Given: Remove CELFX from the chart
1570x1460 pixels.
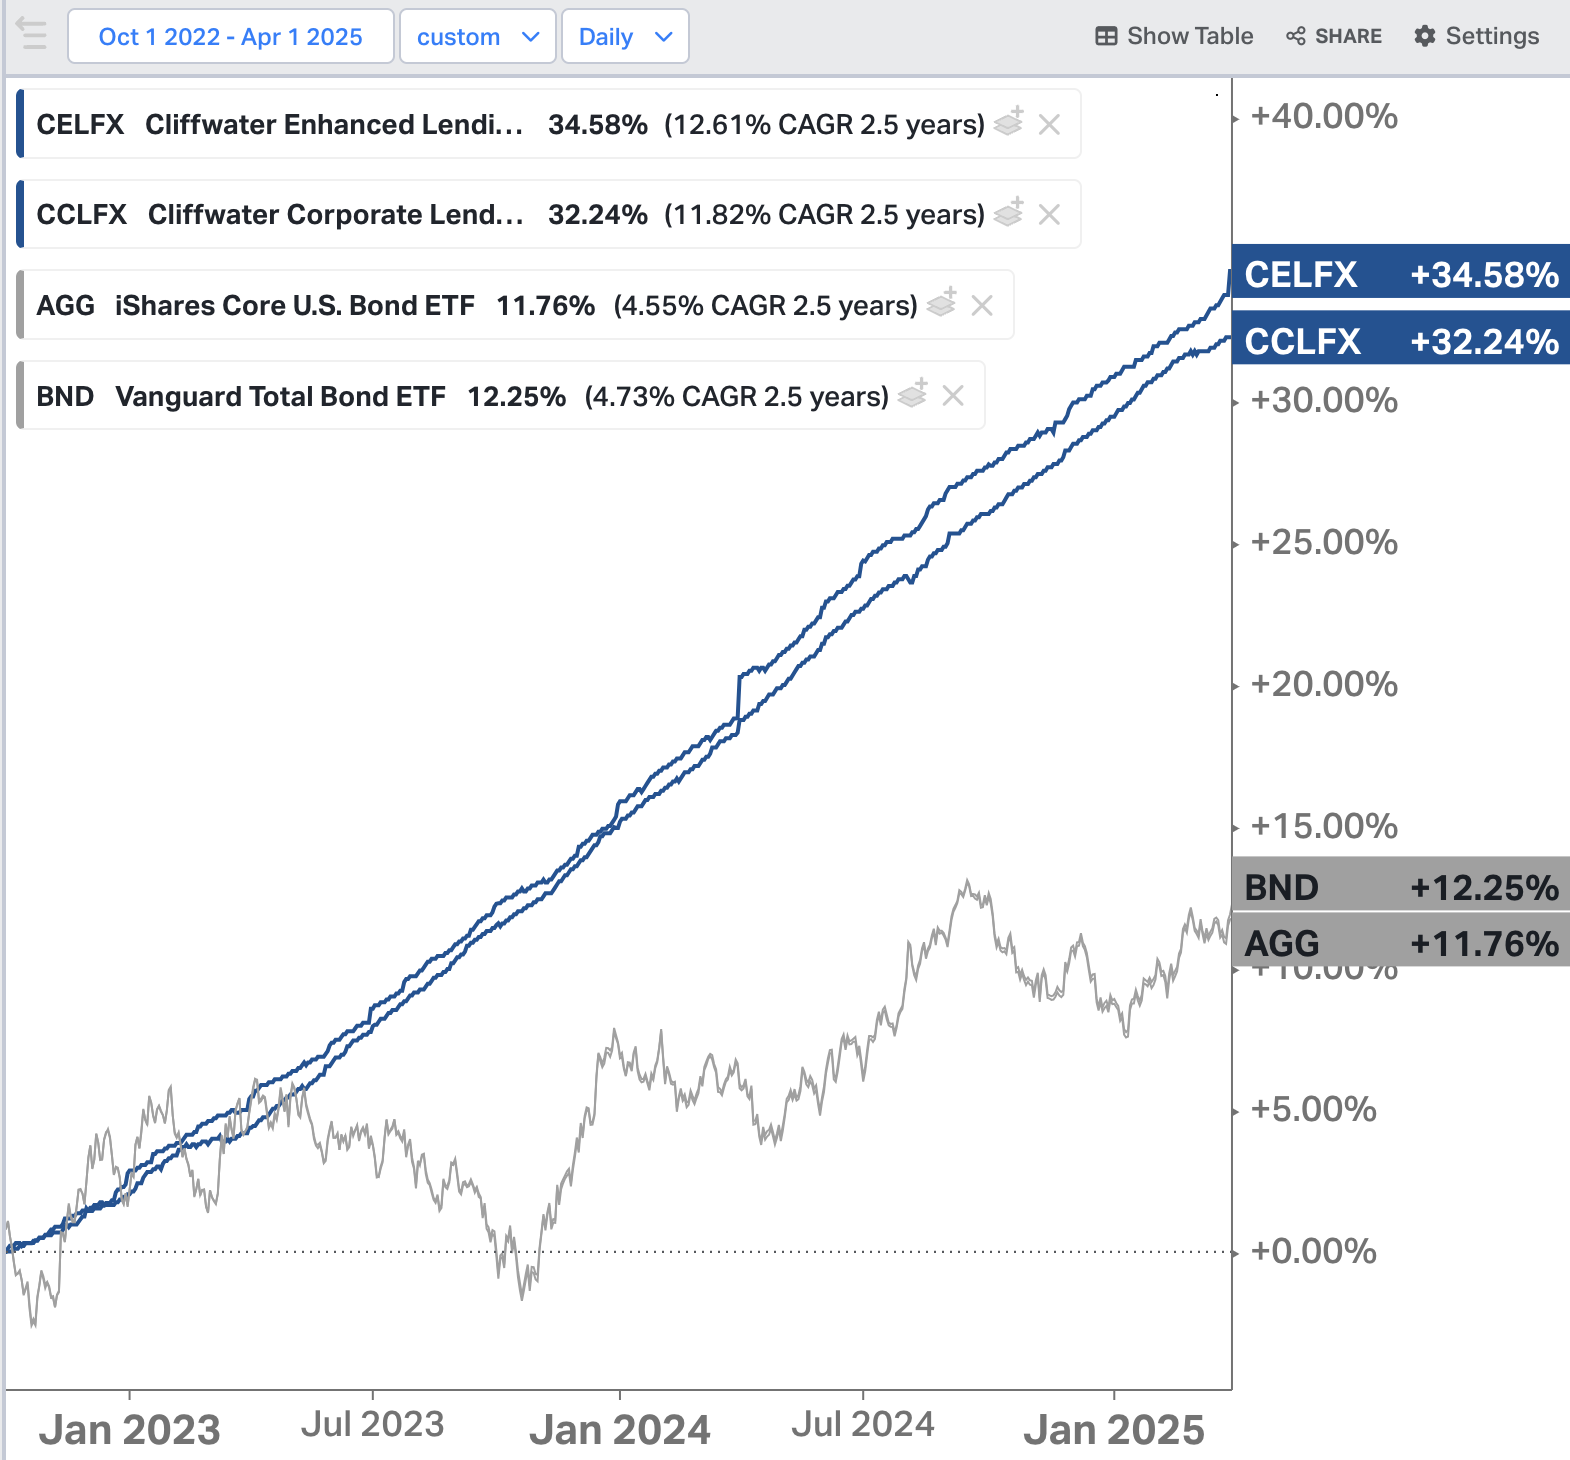Looking at the screenshot, I should pyautogui.click(x=1049, y=124).
